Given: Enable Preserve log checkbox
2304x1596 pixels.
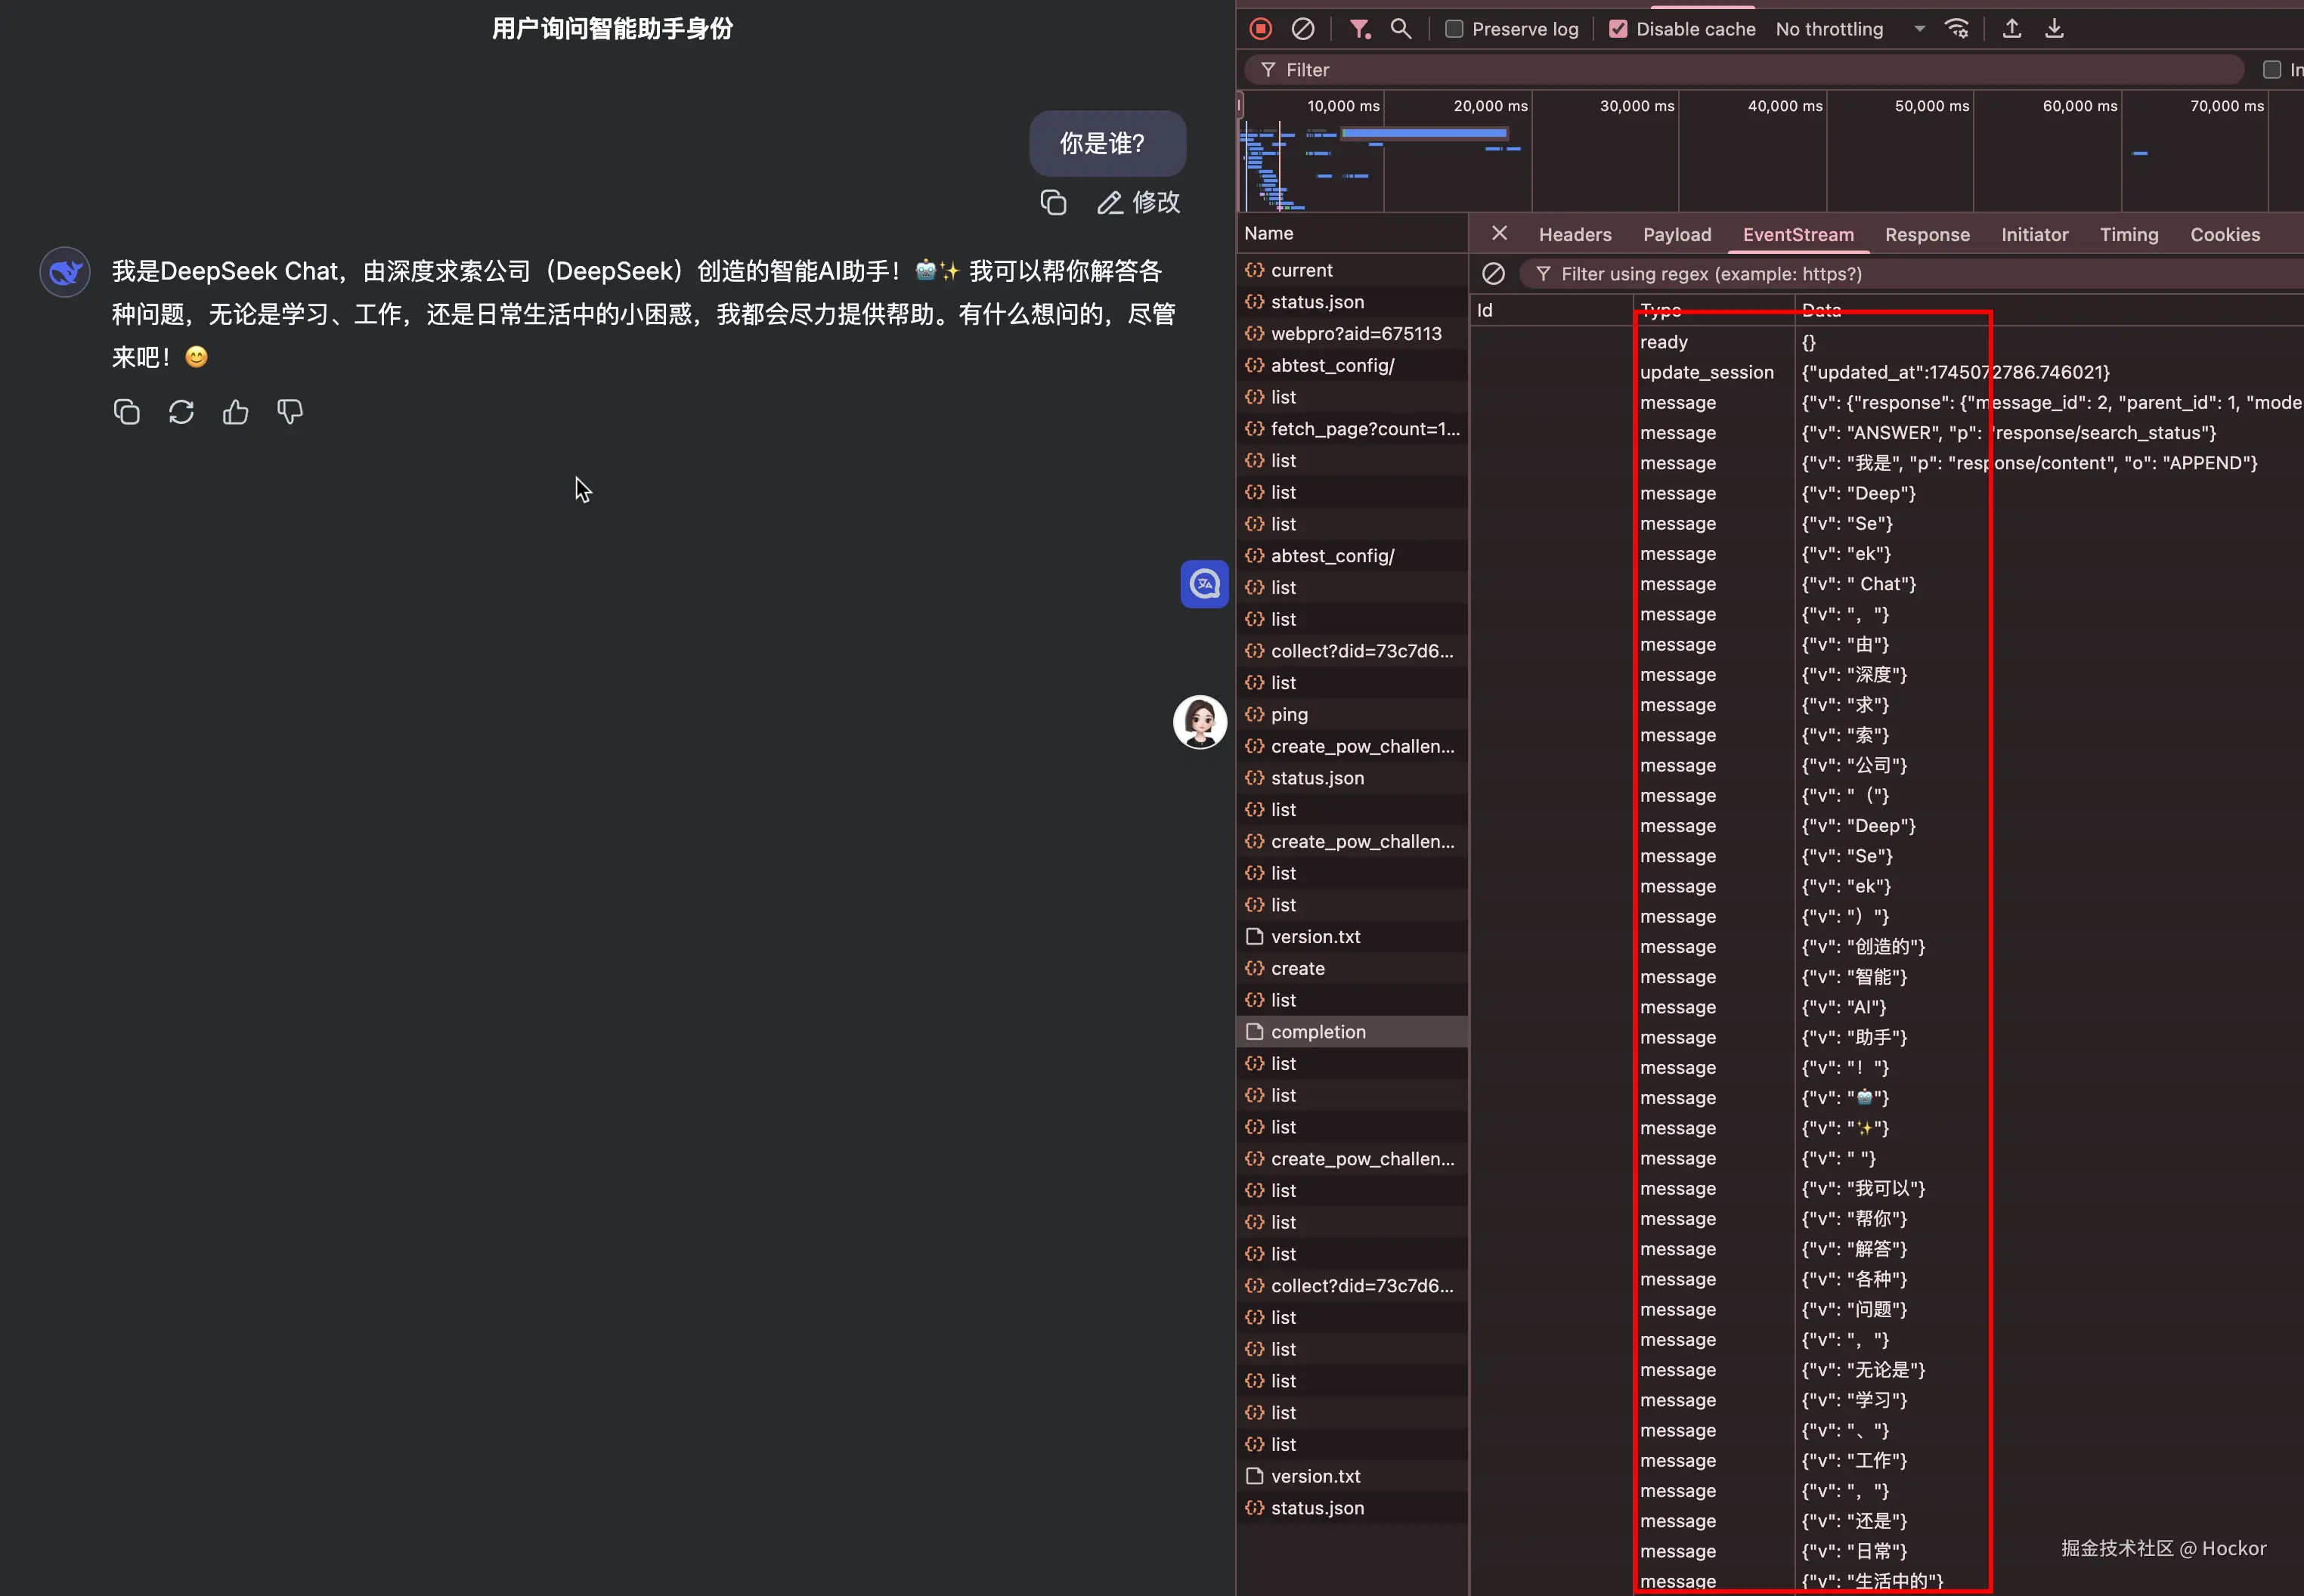Looking at the screenshot, I should (x=1455, y=29).
